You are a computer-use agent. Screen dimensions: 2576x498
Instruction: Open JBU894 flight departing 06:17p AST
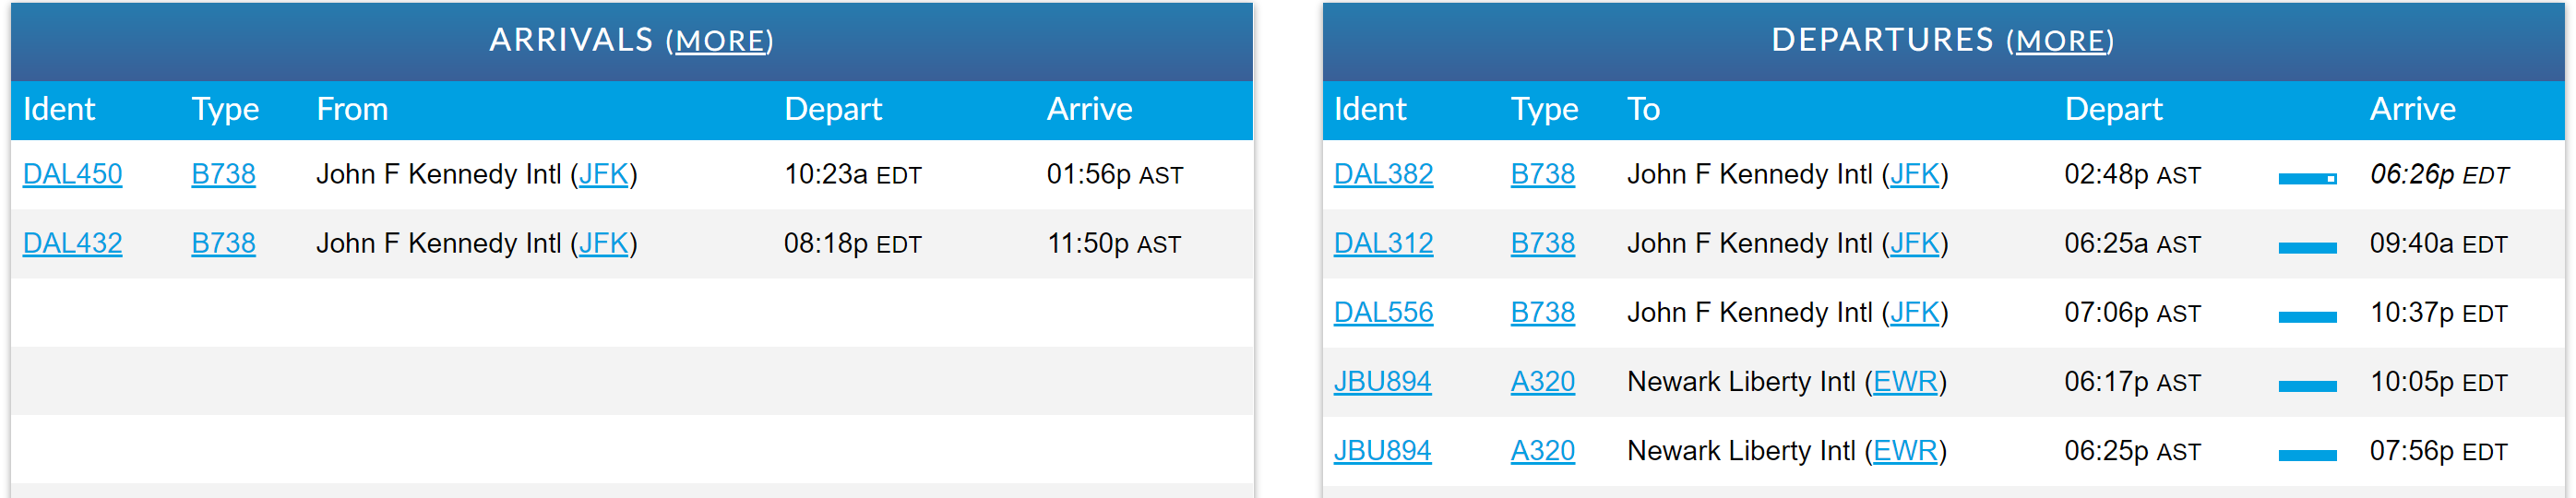[x=1381, y=381]
